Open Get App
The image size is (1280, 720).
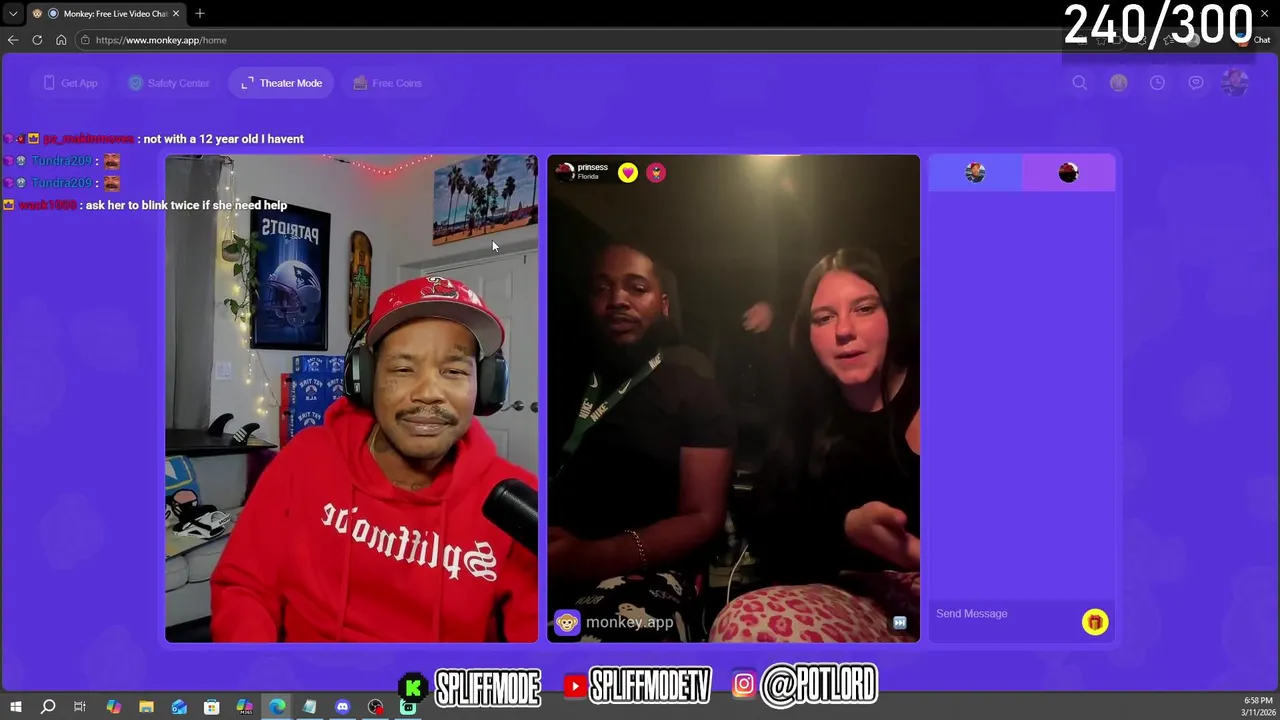(x=70, y=83)
